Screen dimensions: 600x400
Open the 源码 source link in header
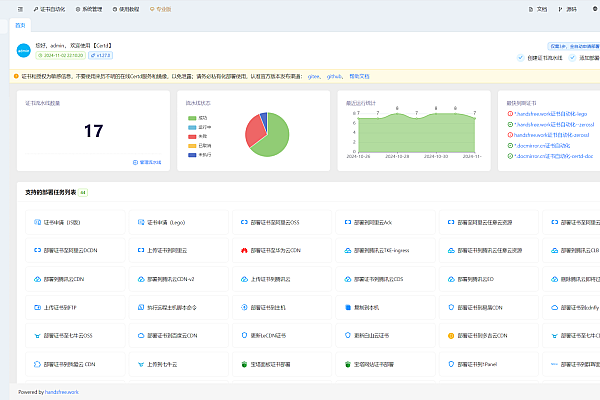coord(567,9)
